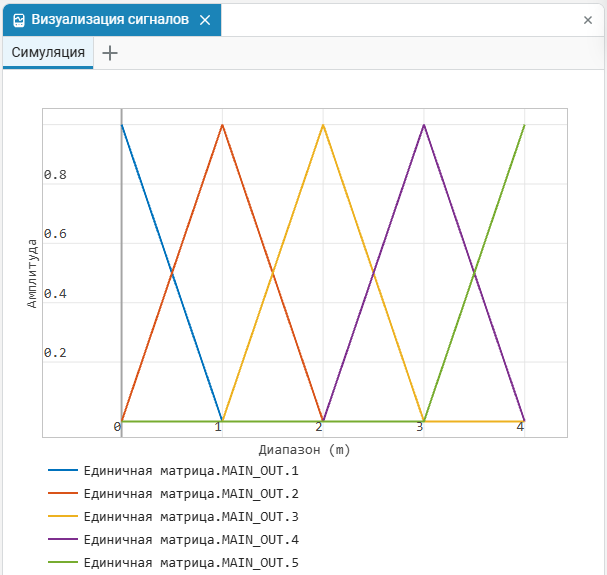Click the blue line swatch for MAIN_OUT.1

[63, 470]
